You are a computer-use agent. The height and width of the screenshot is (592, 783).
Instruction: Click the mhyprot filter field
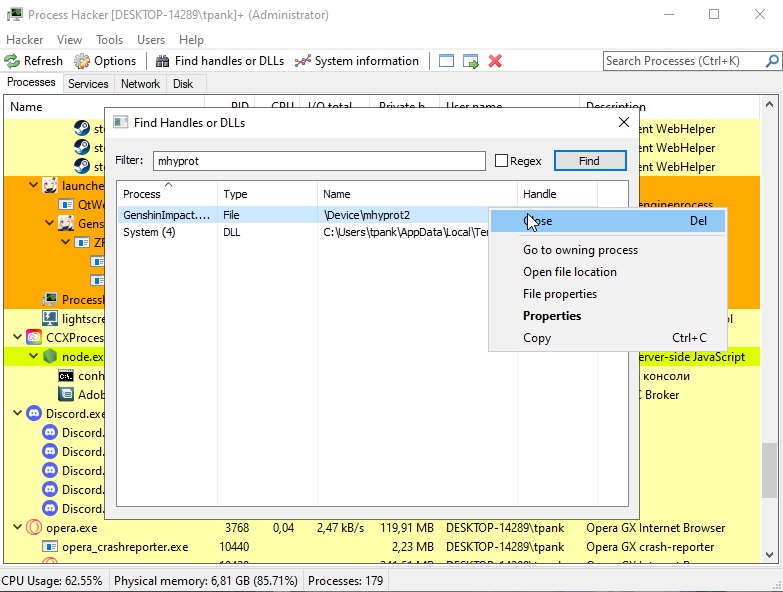click(319, 161)
